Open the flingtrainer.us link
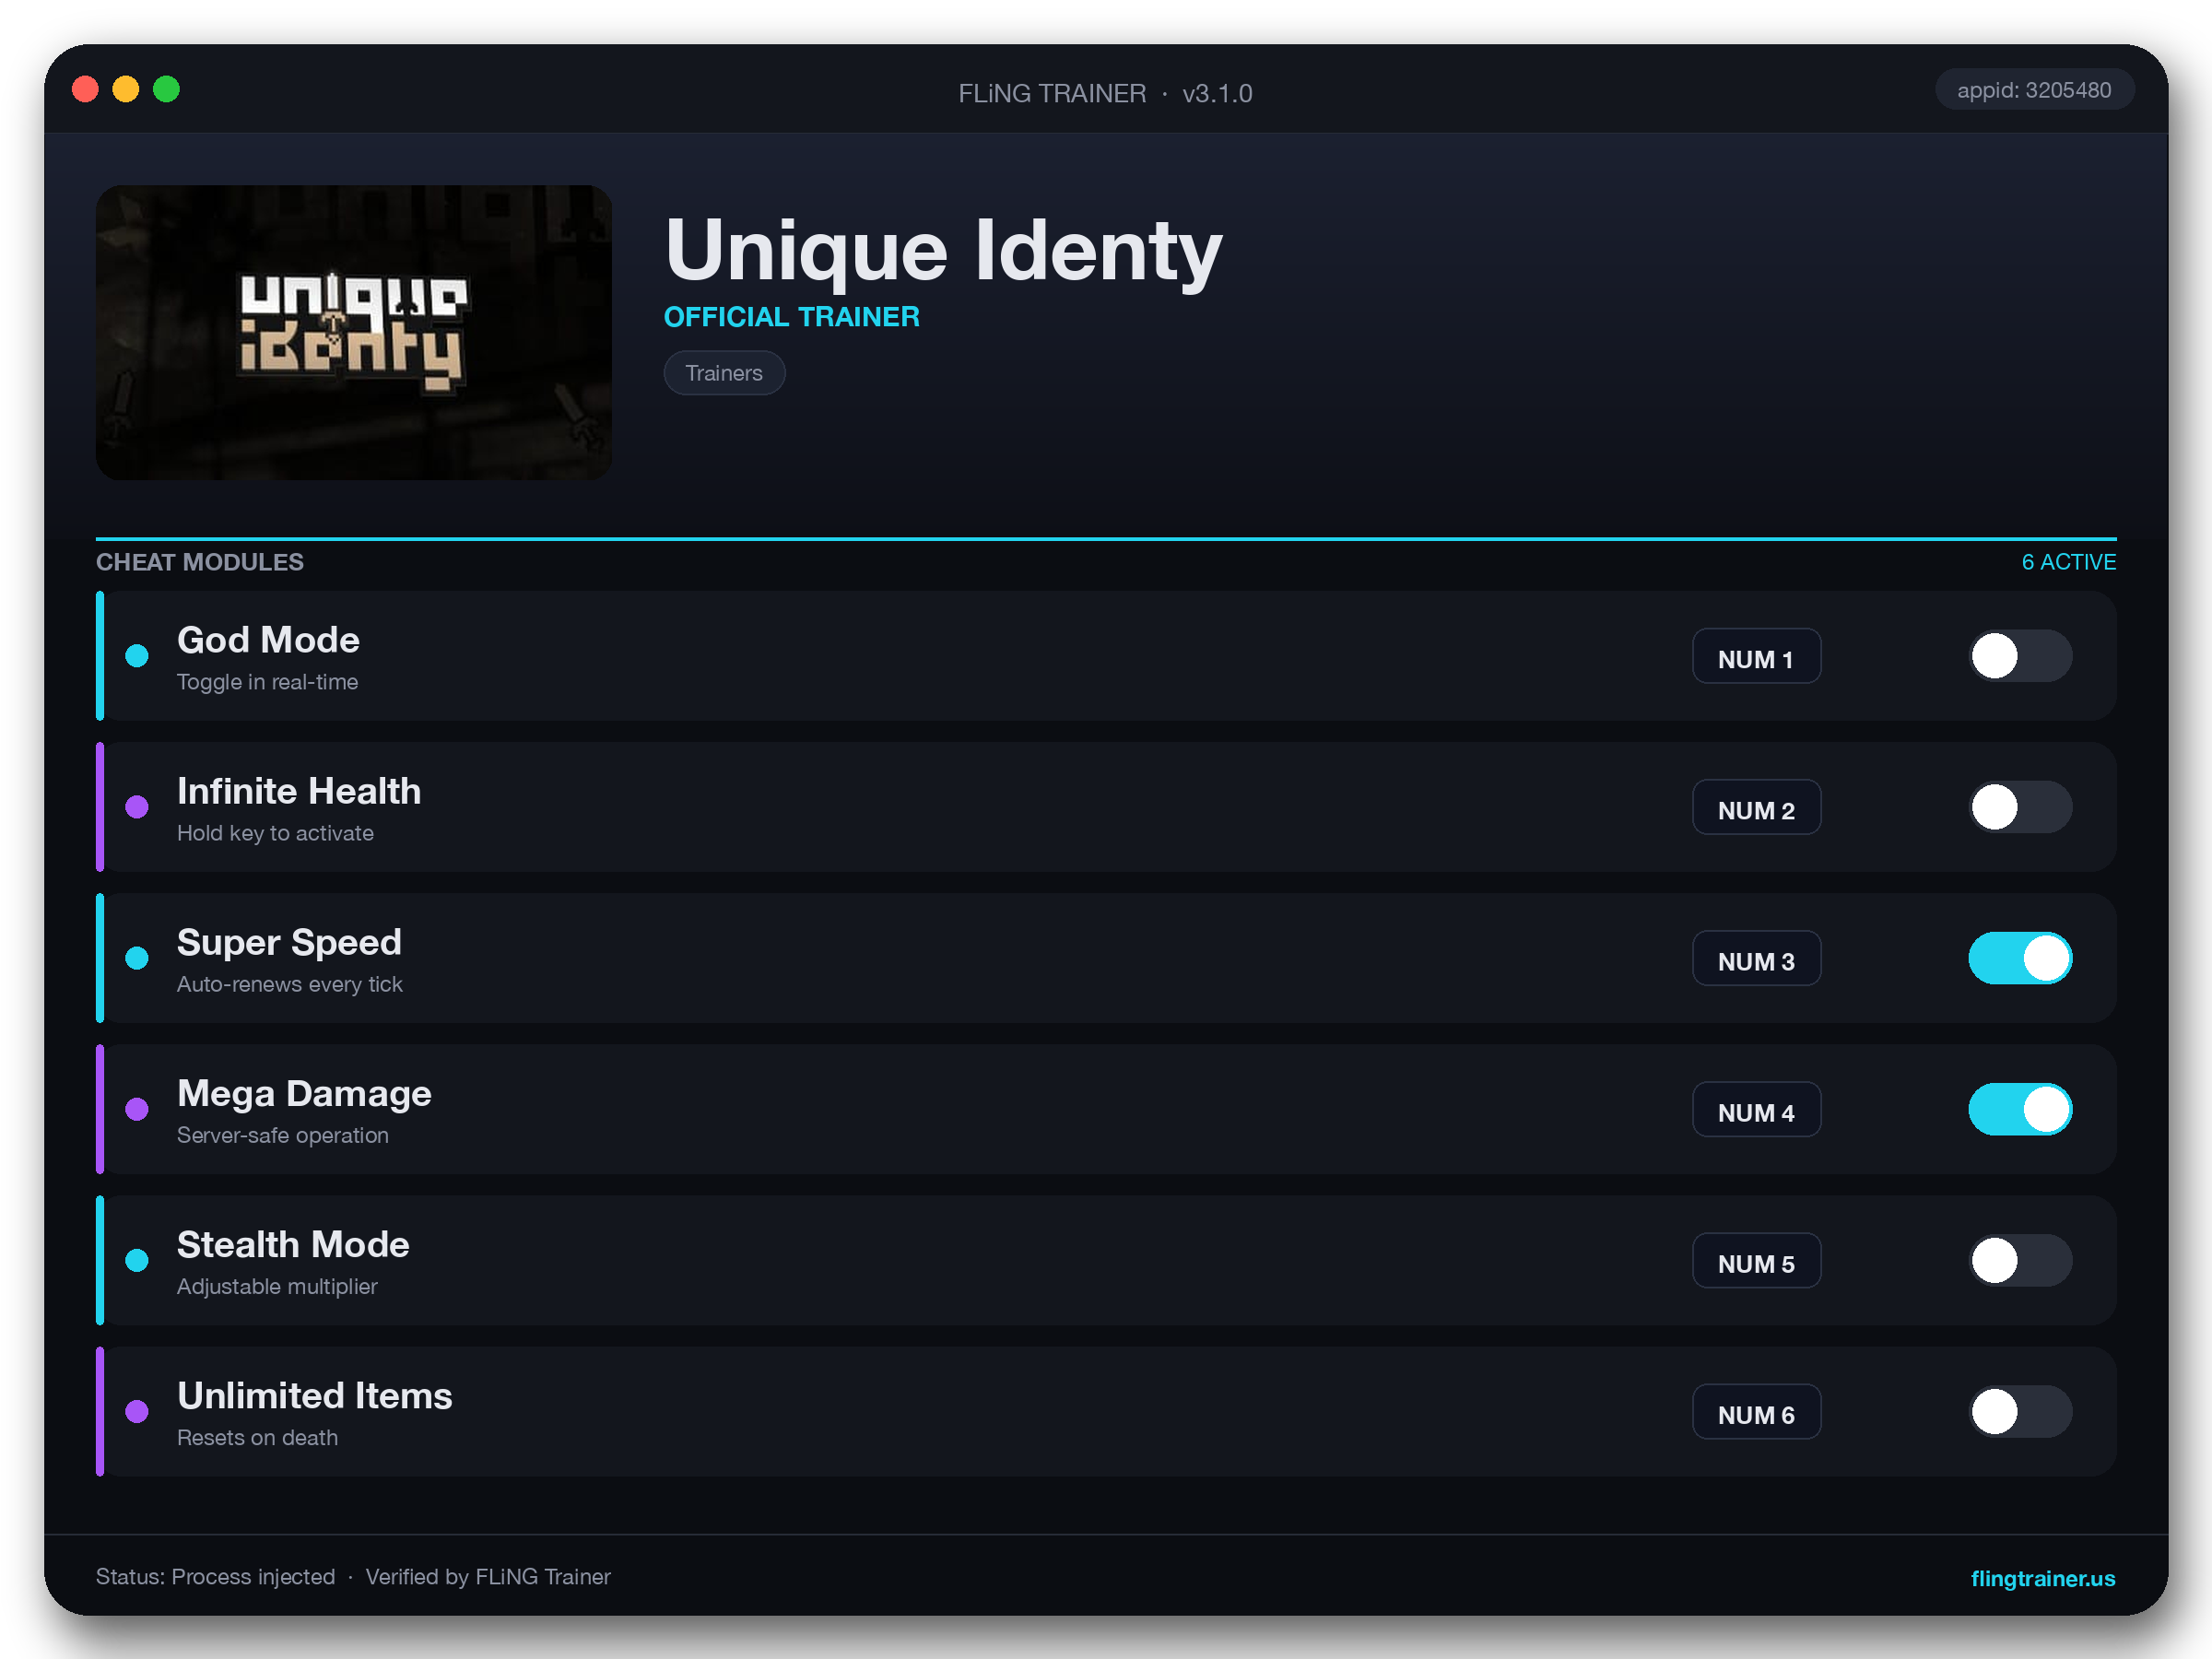 tap(2042, 1578)
